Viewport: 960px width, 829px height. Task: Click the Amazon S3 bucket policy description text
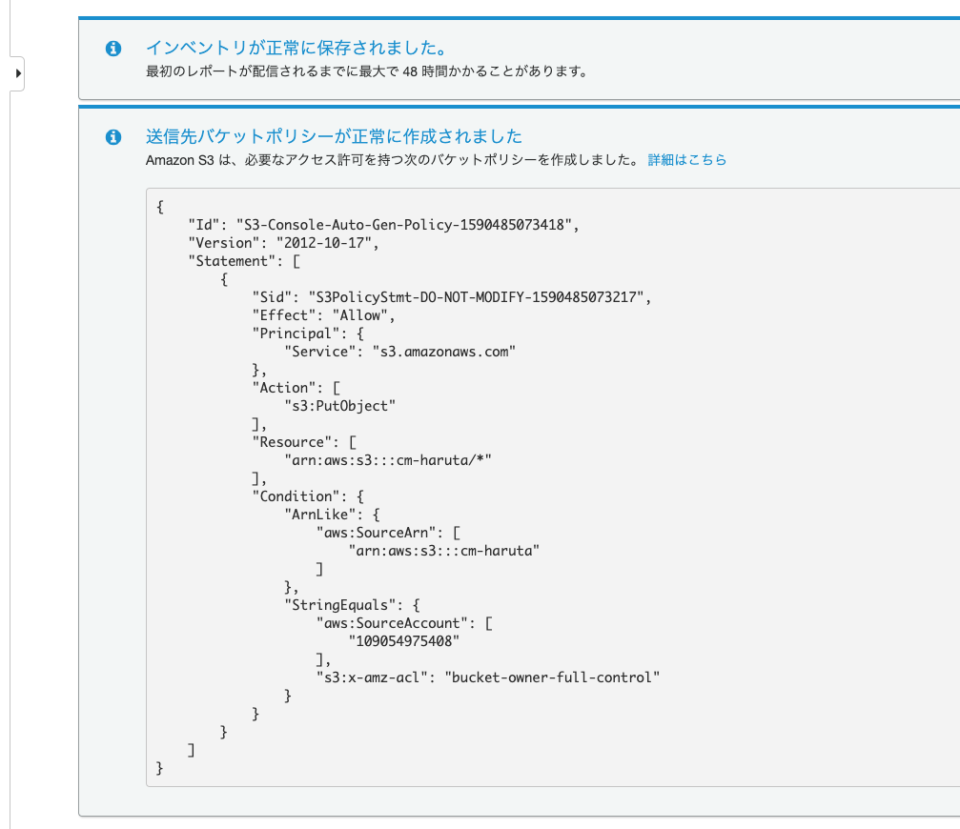393,160
